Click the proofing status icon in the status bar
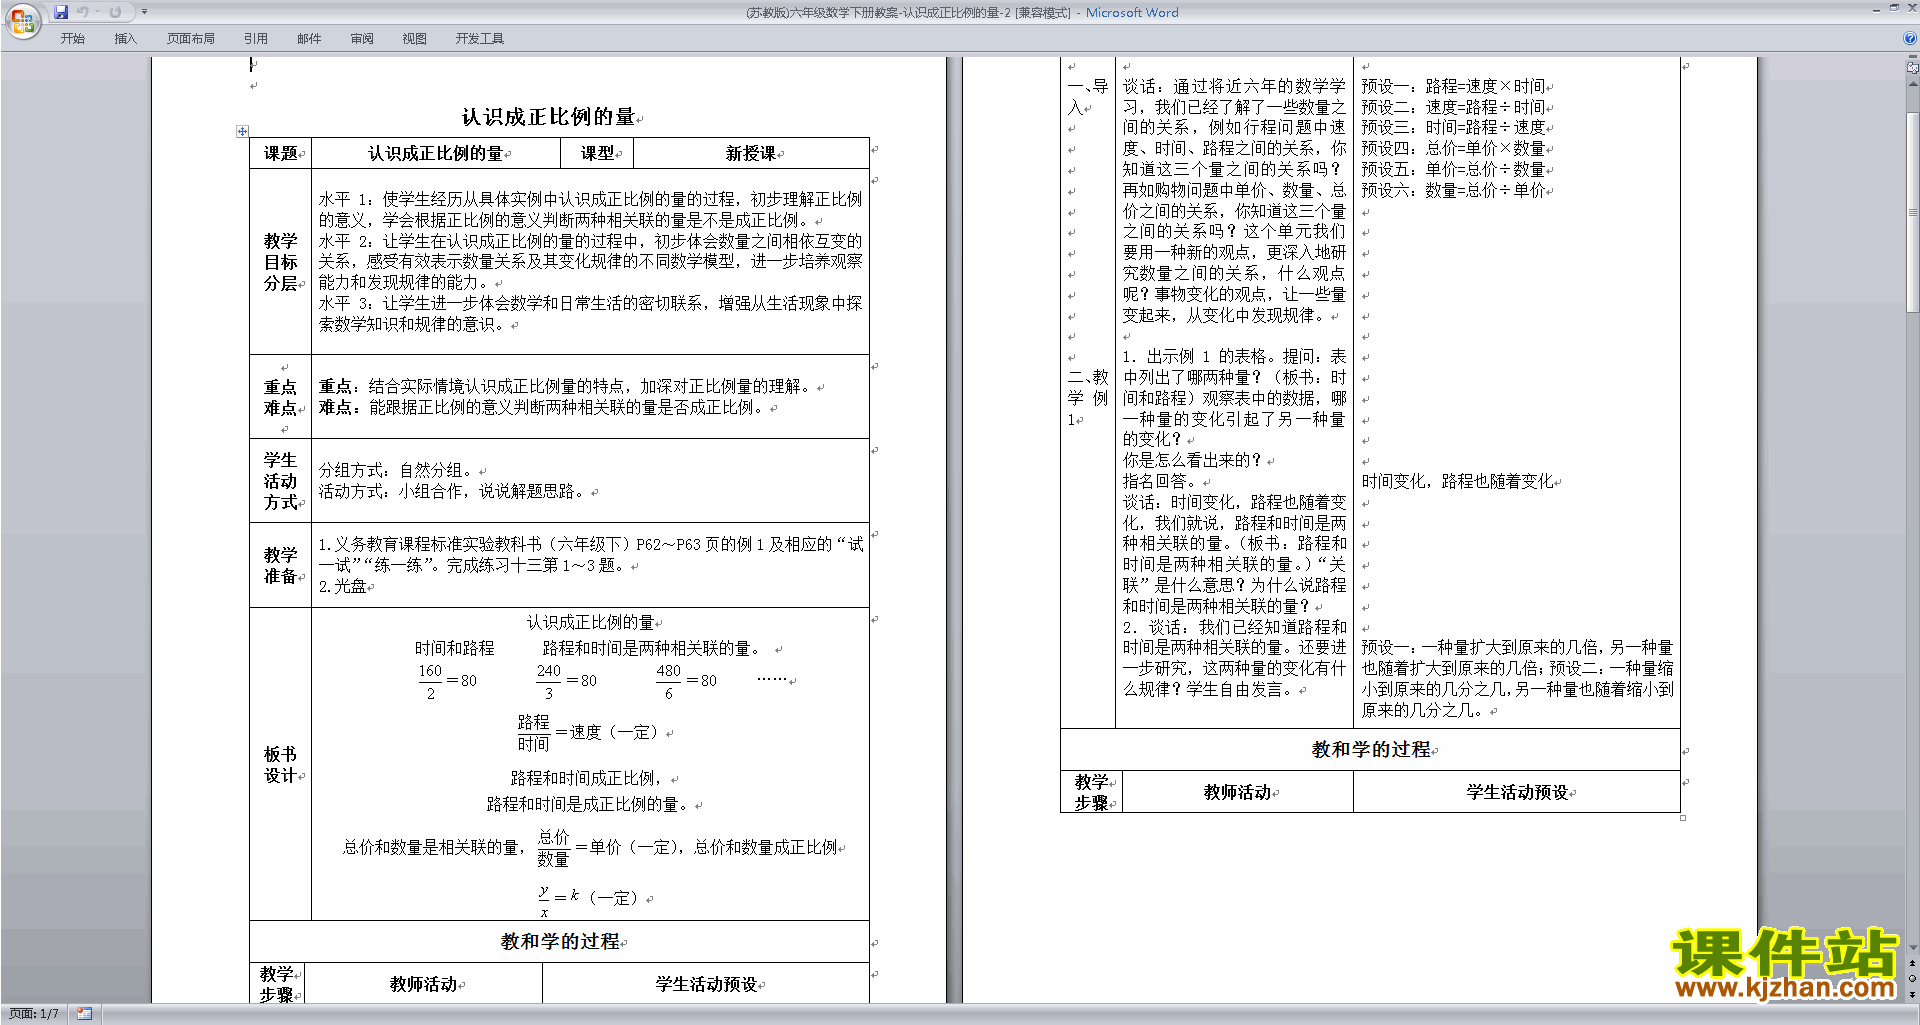This screenshot has width=1920, height=1025. (x=84, y=1014)
